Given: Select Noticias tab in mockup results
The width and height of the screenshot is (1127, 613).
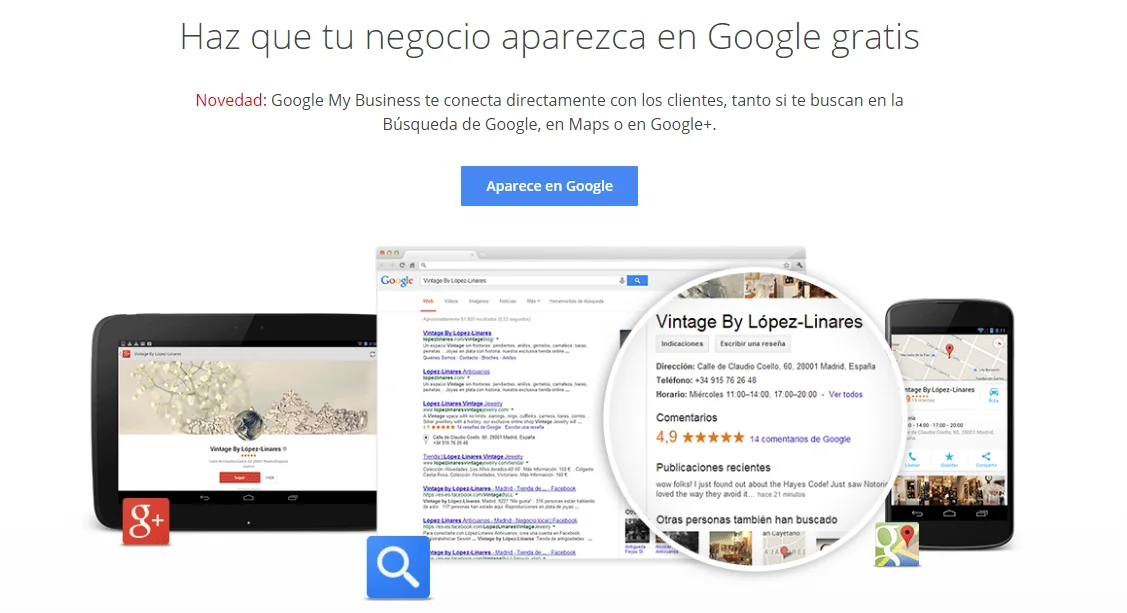Looking at the screenshot, I should 507,301.
